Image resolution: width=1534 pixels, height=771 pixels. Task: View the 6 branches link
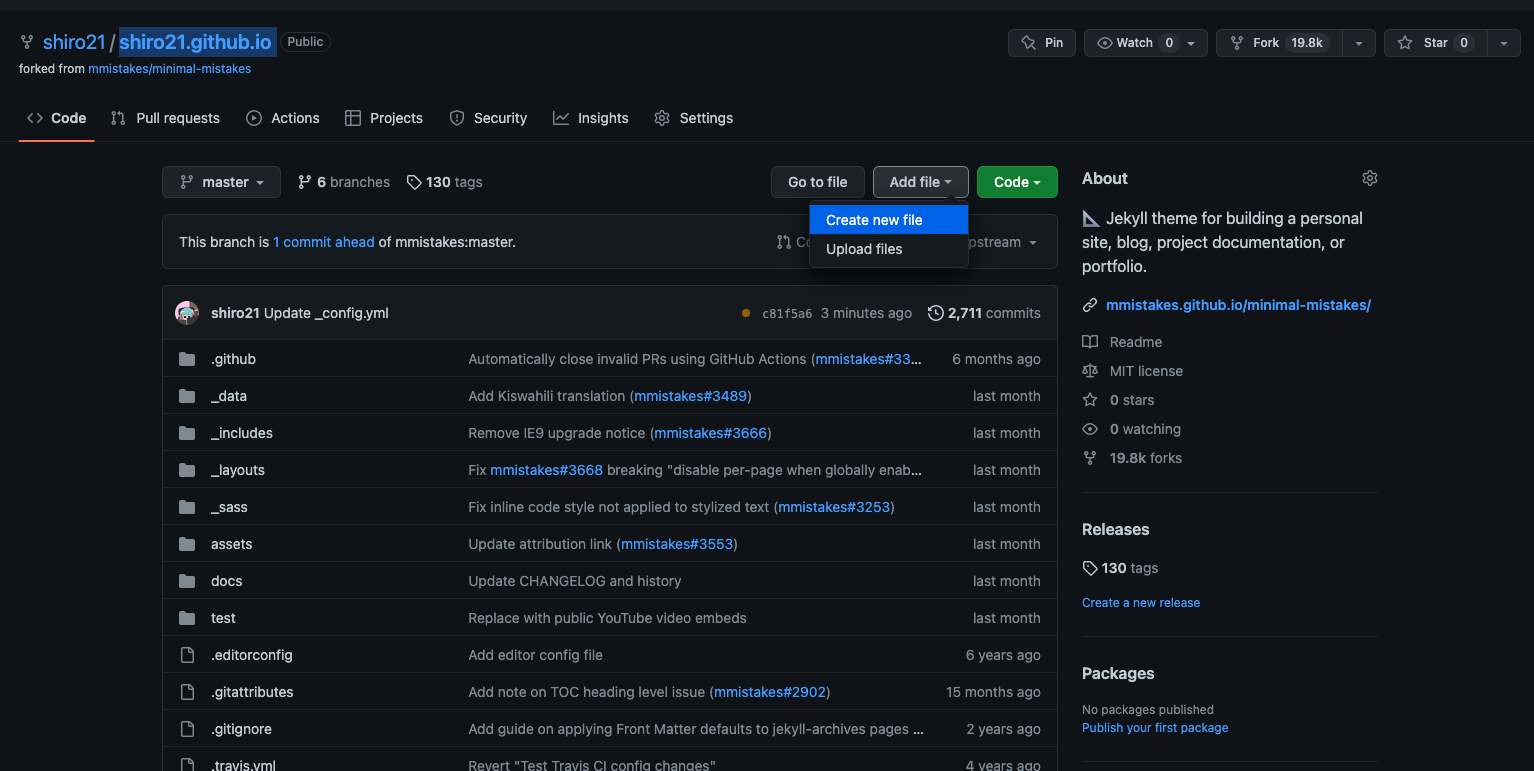pyautogui.click(x=344, y=182)
